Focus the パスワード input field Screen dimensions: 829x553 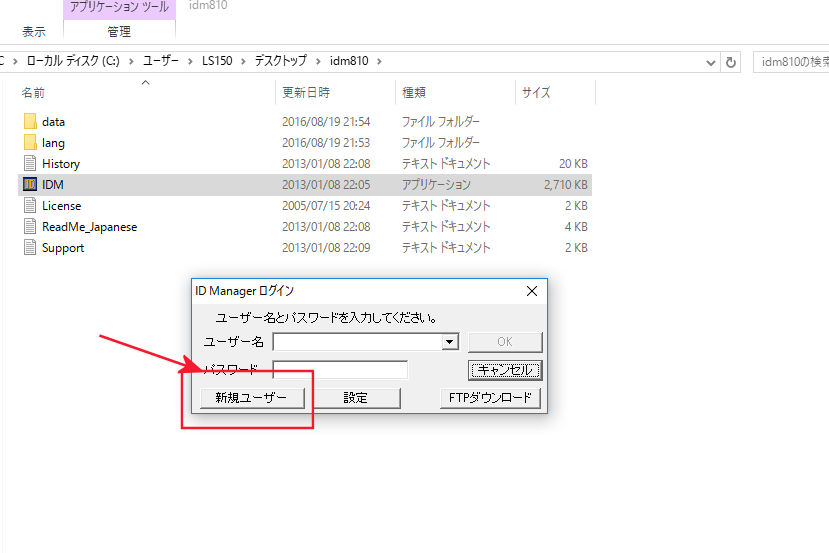click(340, 370)
